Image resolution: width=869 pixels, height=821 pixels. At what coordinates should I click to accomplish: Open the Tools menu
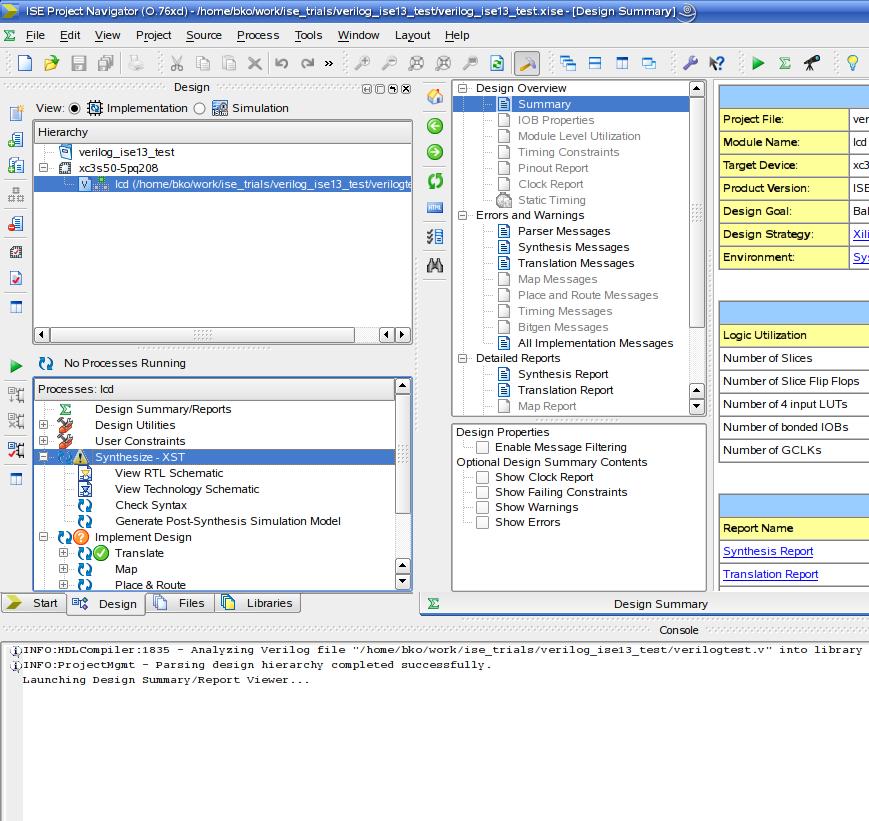coord(308,35)
